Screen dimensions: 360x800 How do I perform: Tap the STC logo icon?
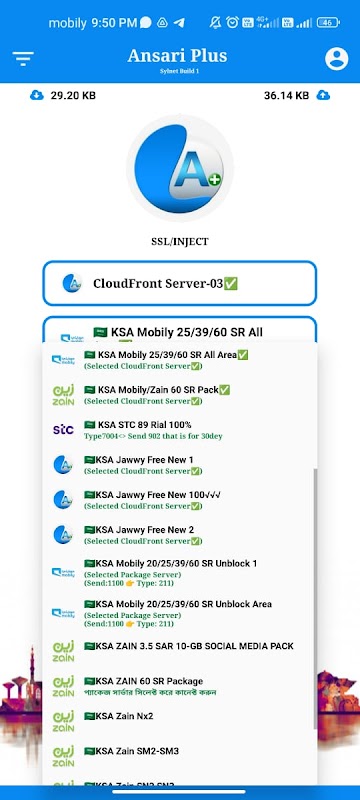[63, 430]
